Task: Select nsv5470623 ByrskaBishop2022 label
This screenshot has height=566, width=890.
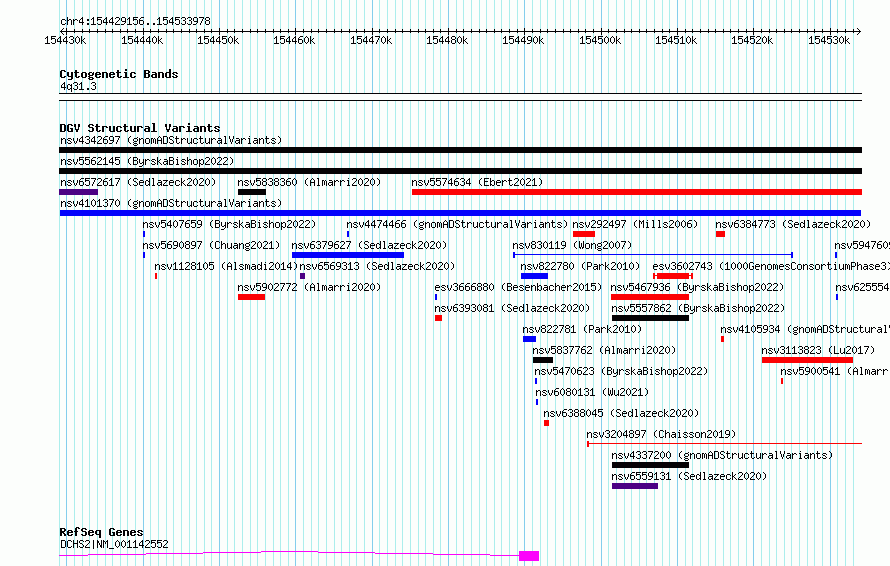Action: [x=622, y=371]
